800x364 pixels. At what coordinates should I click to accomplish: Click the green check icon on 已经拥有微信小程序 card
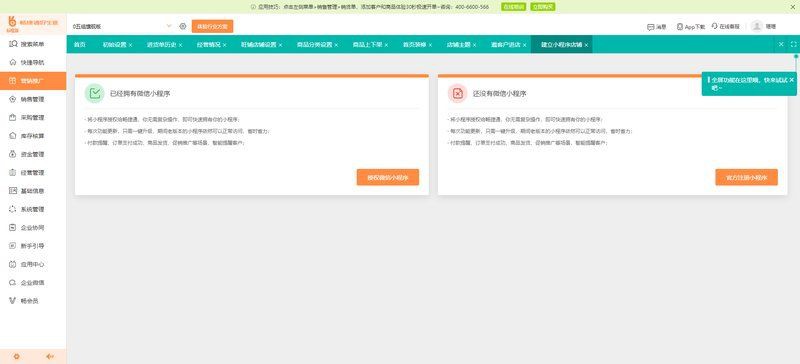94,93
